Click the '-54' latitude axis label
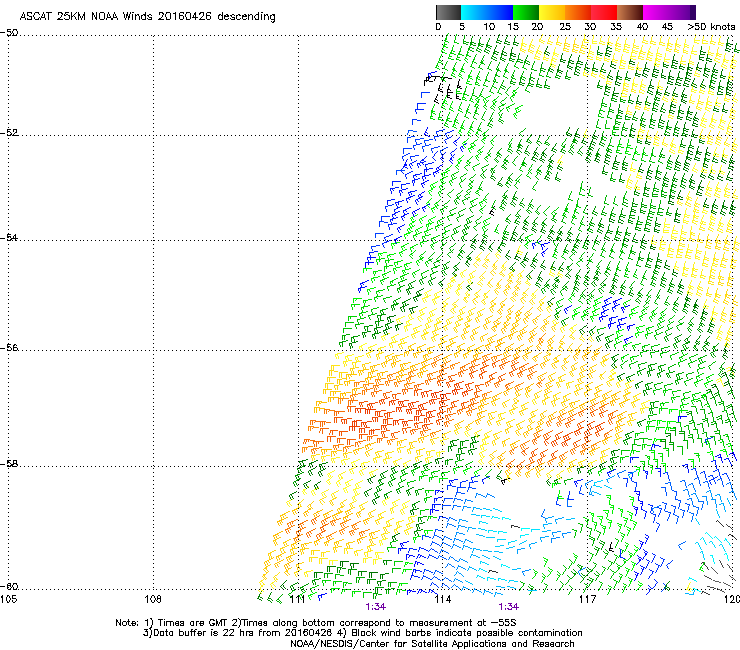Screen dimensions: 740x650 pos(9,237)
